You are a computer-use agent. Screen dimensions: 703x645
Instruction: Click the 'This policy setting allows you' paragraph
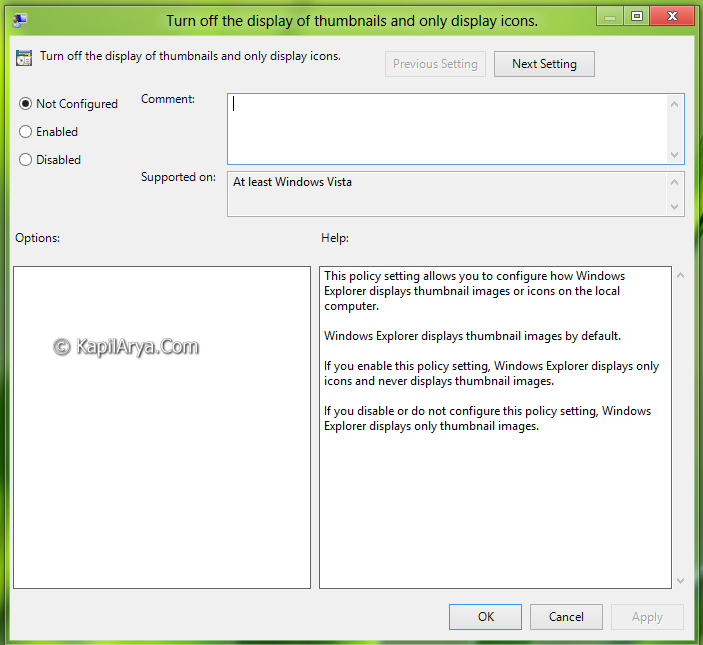[x=474, y=291]
